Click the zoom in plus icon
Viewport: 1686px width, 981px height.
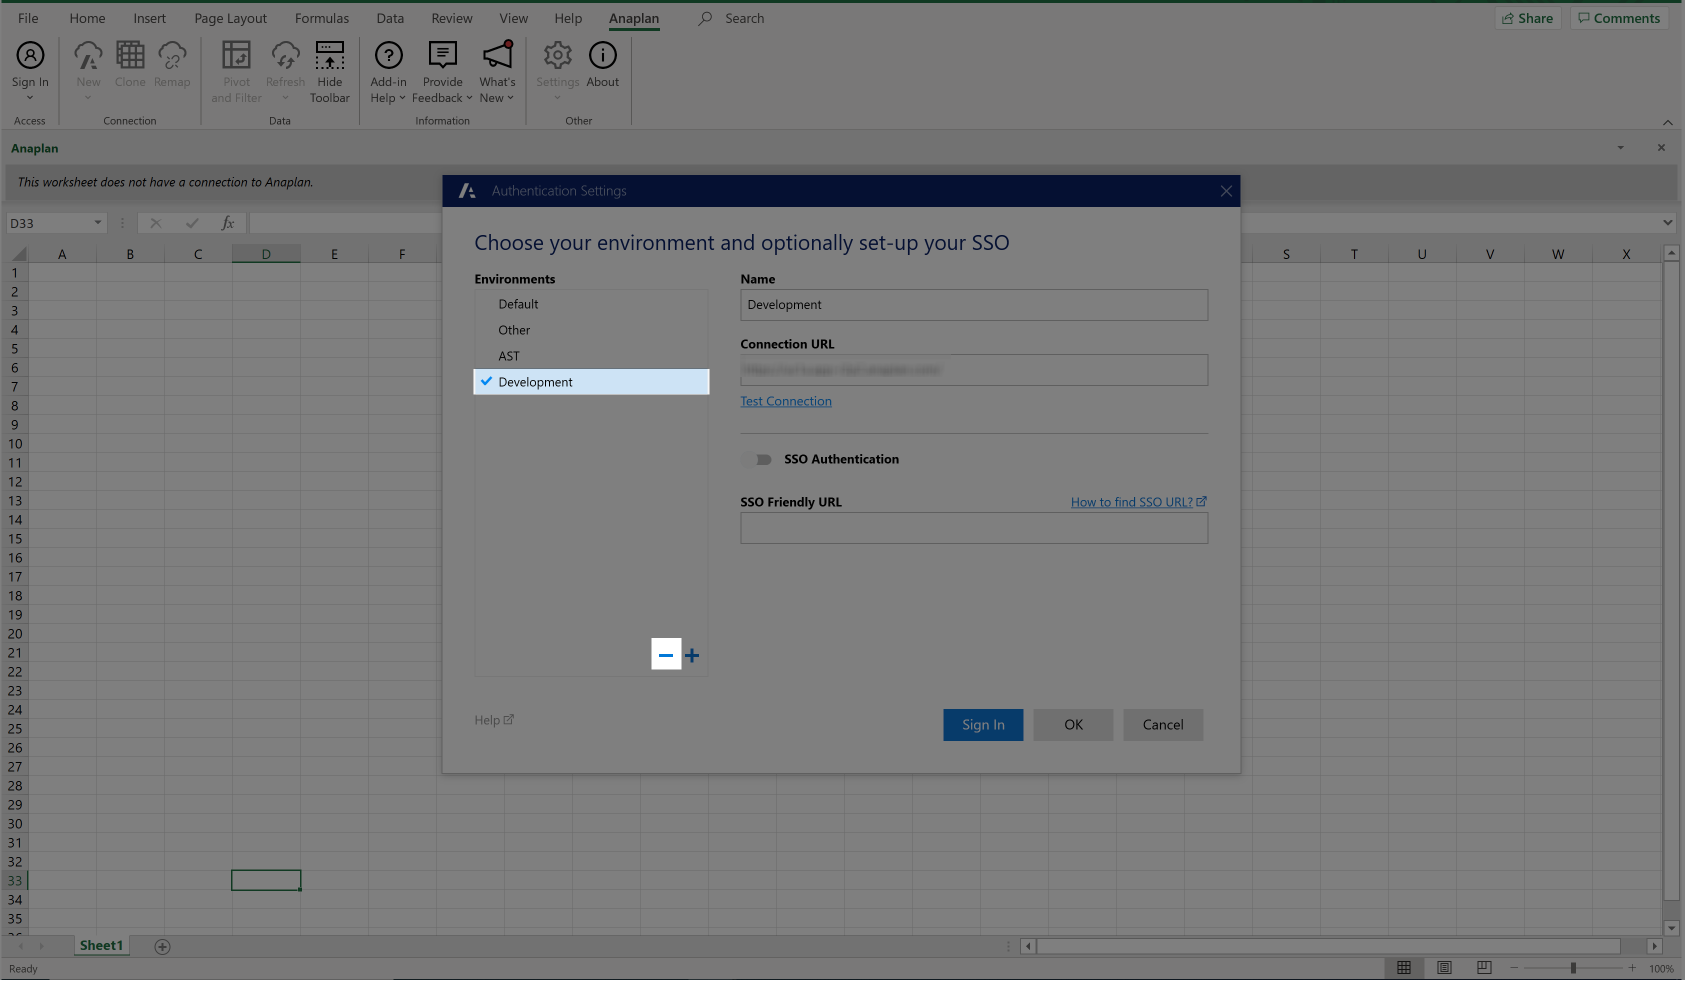(x=1632, y=968)
